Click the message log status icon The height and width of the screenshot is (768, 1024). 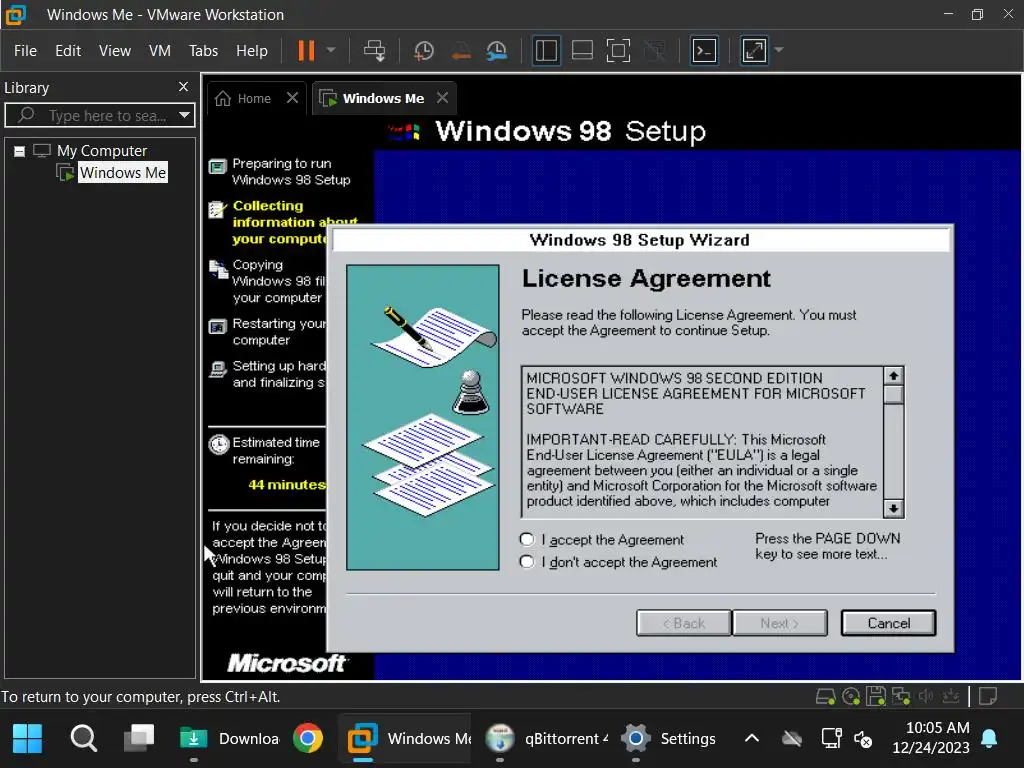(x=988, y=697)
